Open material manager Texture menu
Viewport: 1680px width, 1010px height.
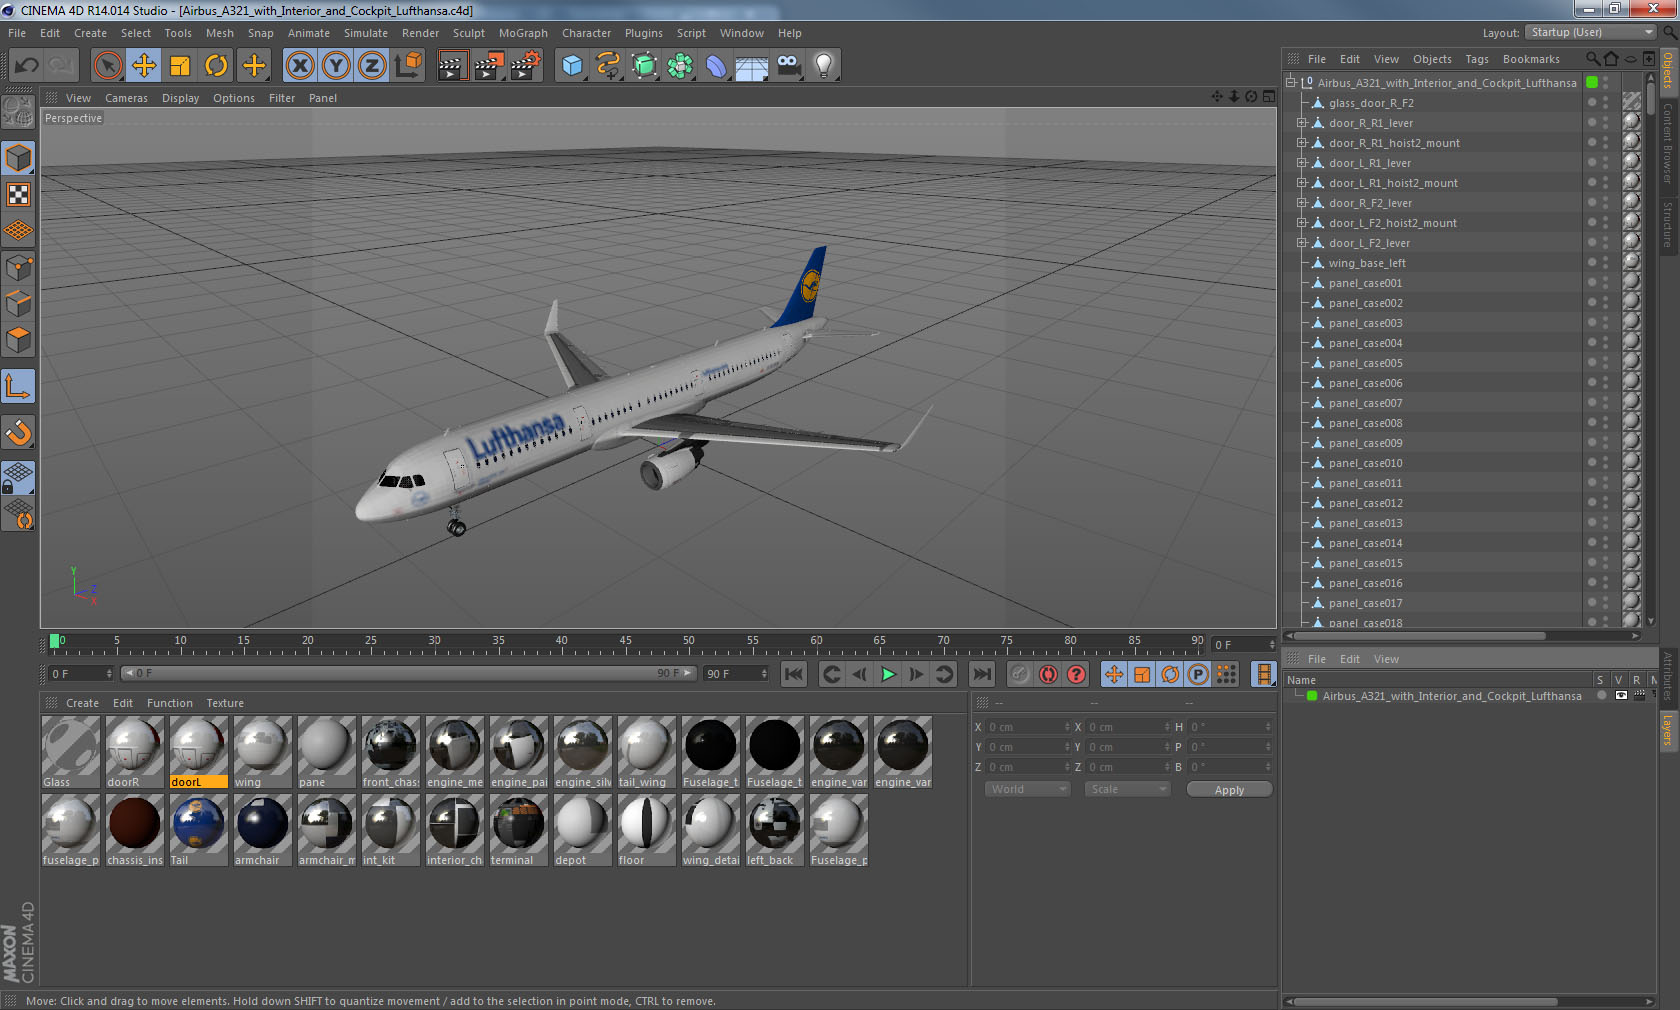click(225, 703)
